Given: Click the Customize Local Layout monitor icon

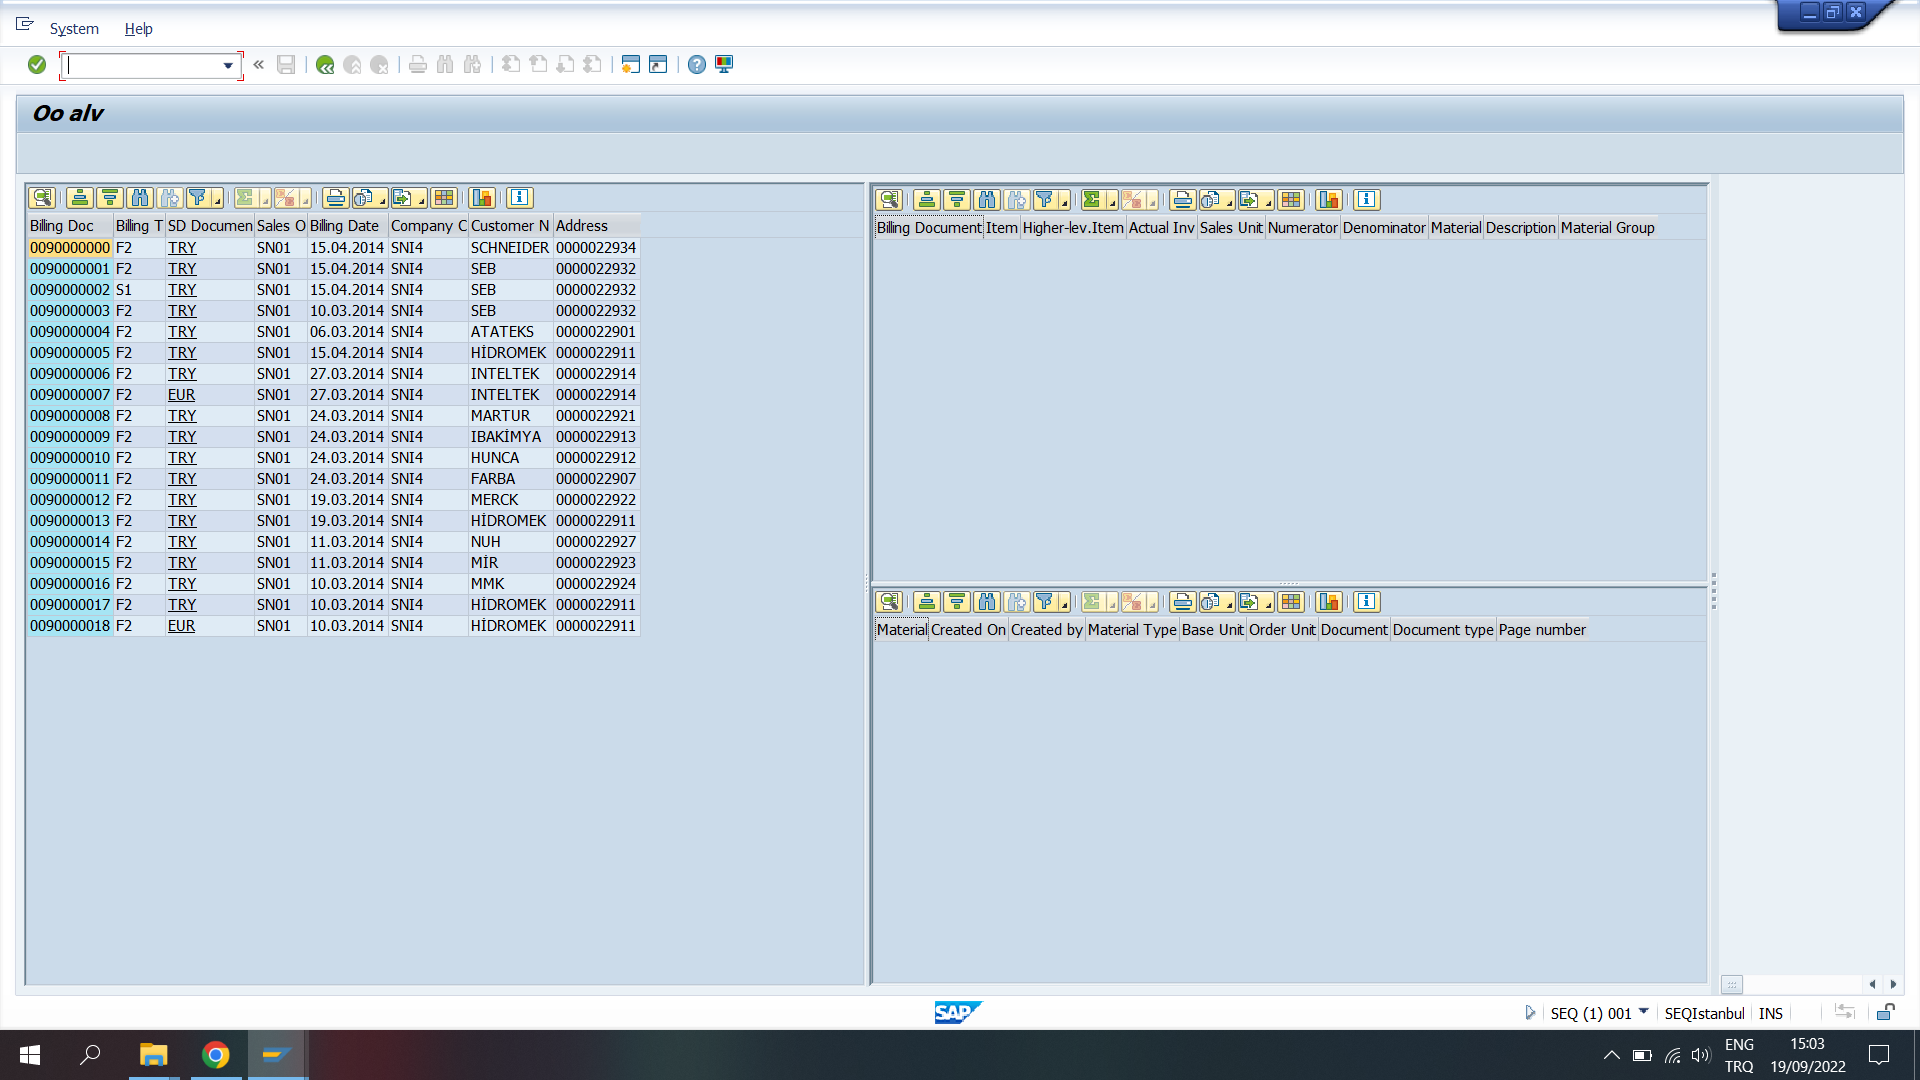Looking at the screenshot, I should 724,65.
